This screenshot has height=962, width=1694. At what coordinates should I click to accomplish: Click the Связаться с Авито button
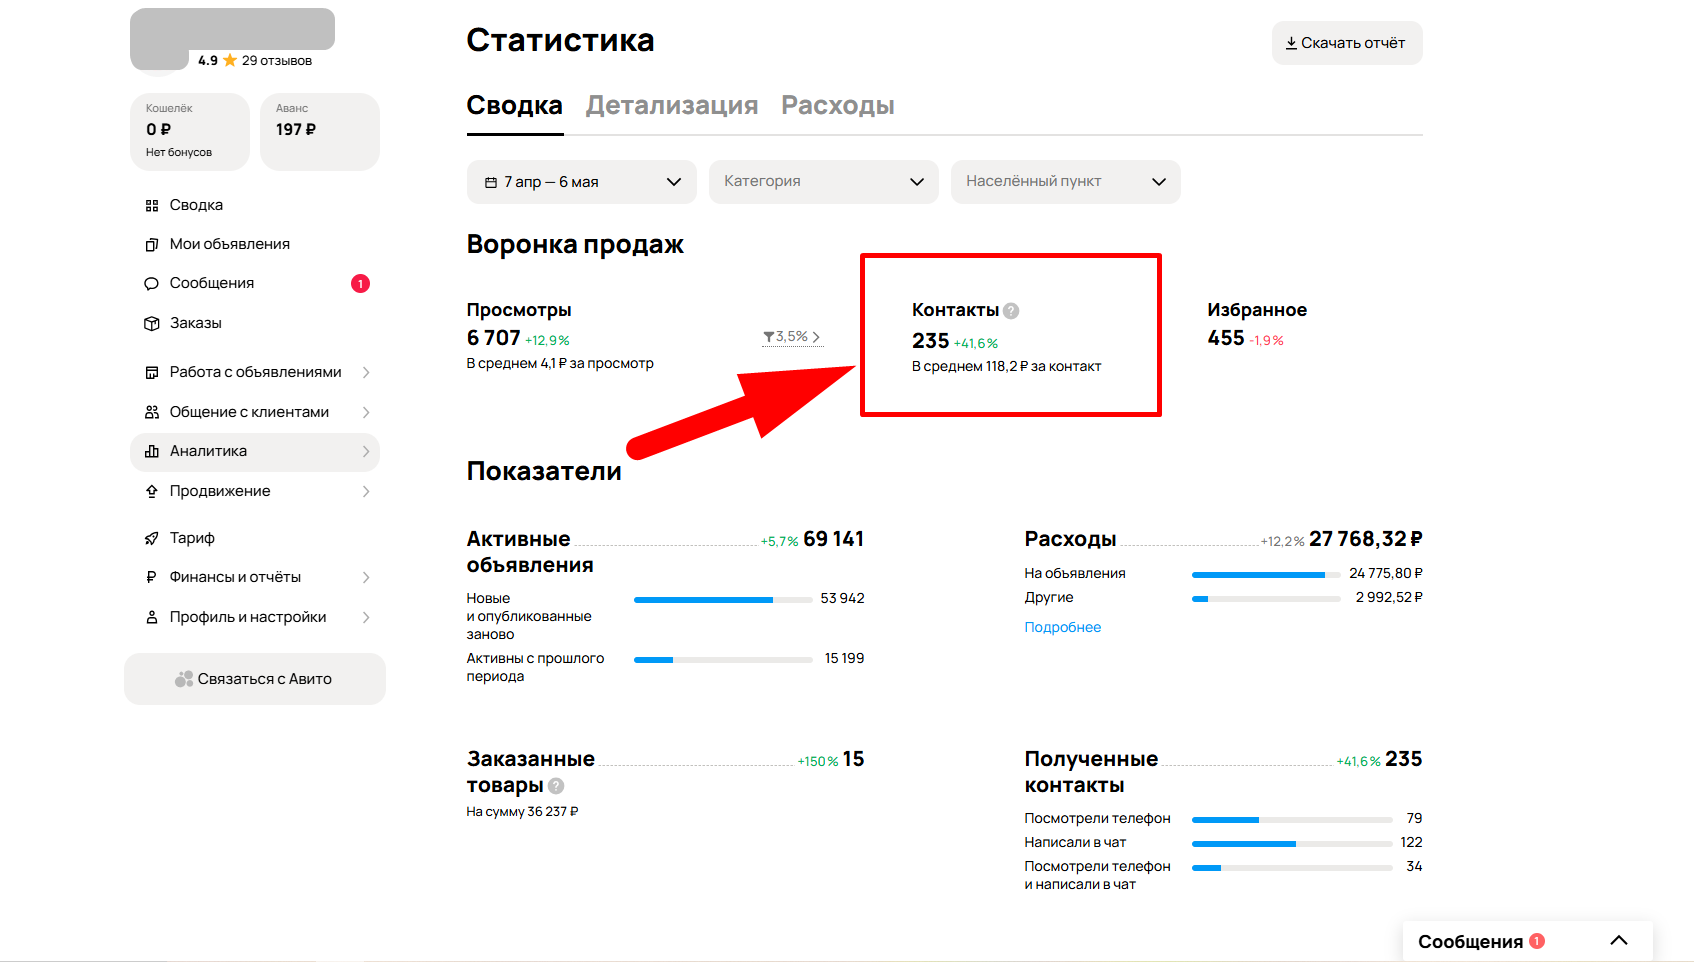click(x=254, y=679)
